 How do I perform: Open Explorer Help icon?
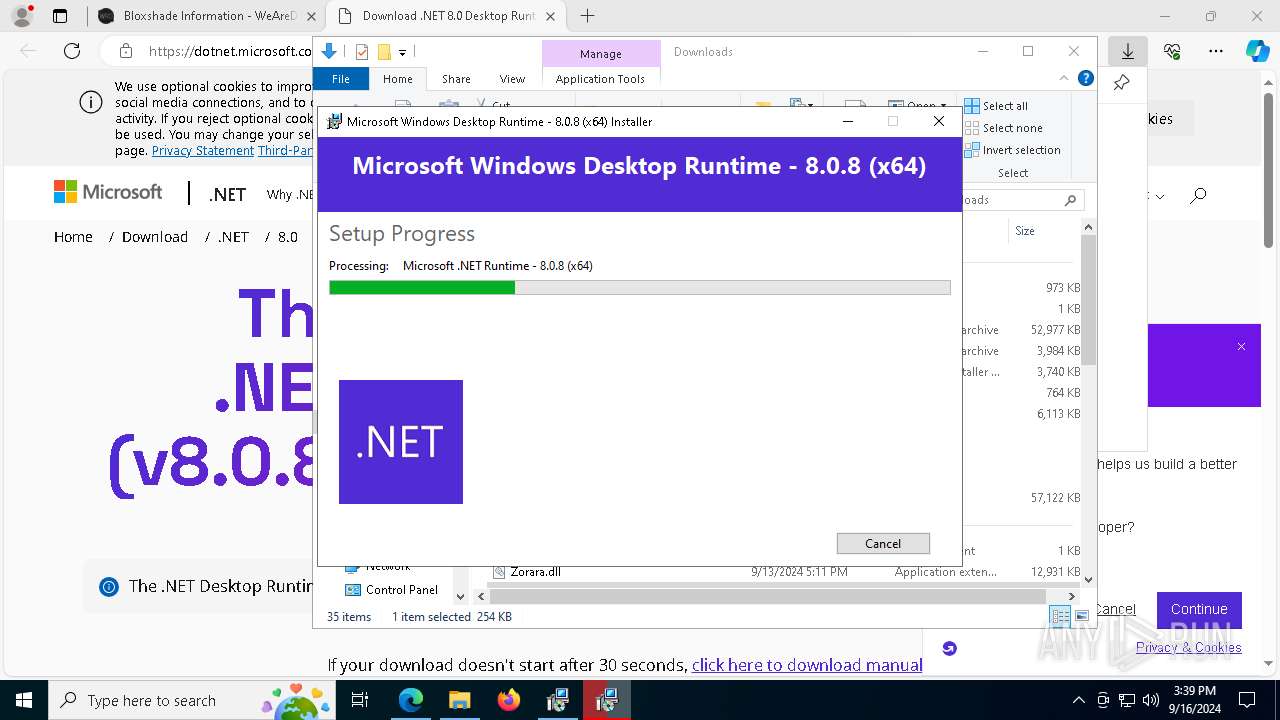click(x=1085, y=78)
